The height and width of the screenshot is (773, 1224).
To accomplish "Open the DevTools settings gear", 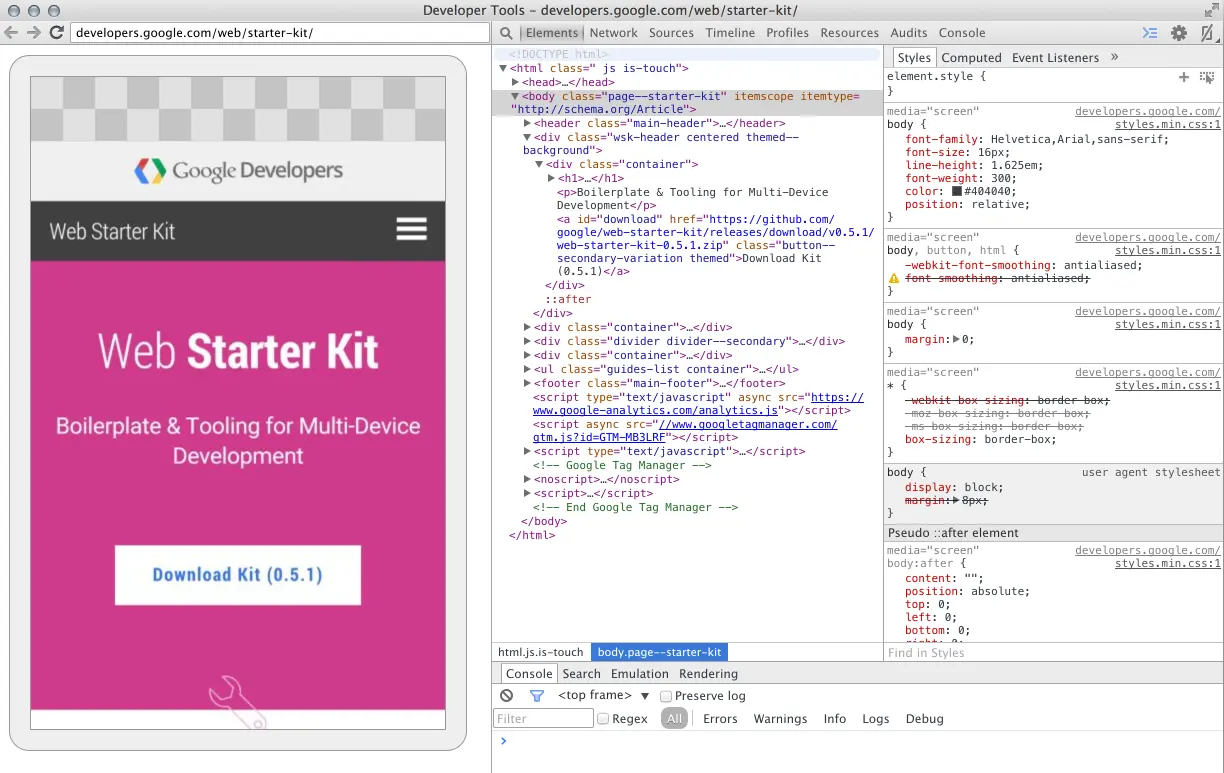I will (1177, 32).
